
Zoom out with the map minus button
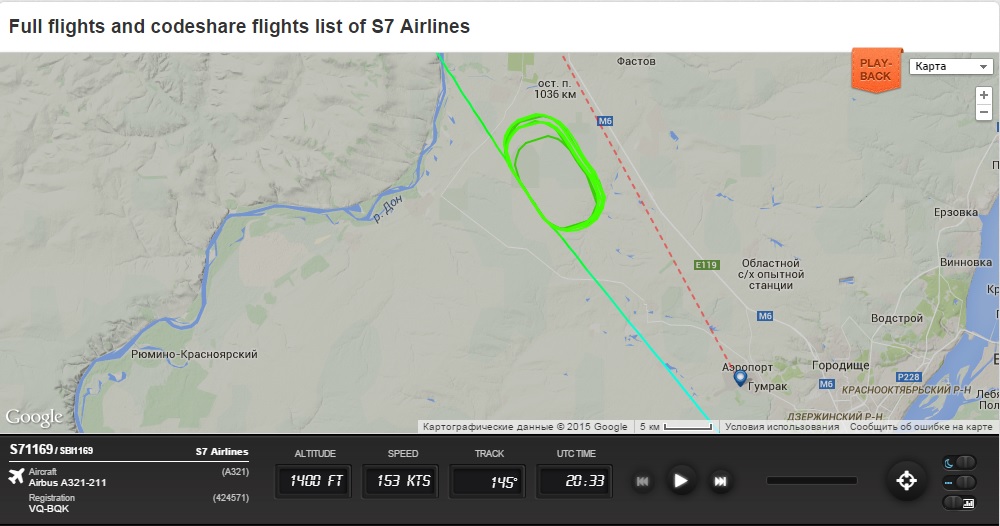point(984,113)
